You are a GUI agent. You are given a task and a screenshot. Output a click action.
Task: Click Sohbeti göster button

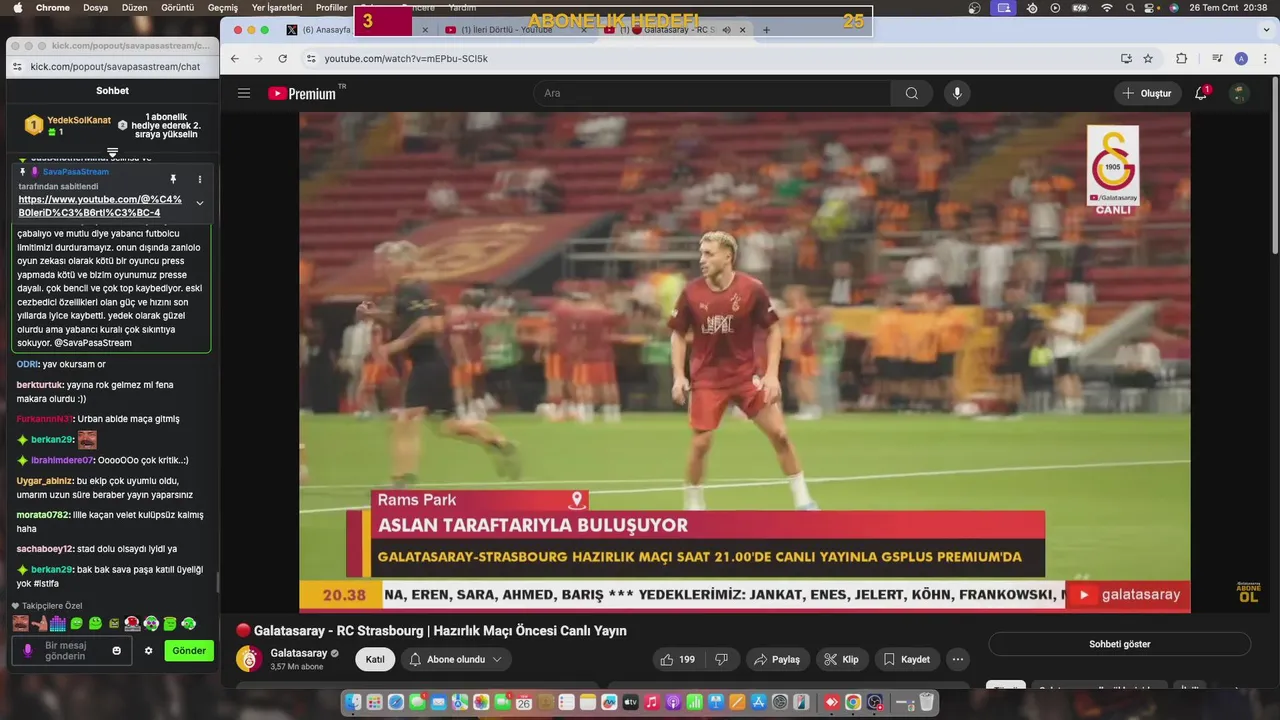coord(1119,644)
